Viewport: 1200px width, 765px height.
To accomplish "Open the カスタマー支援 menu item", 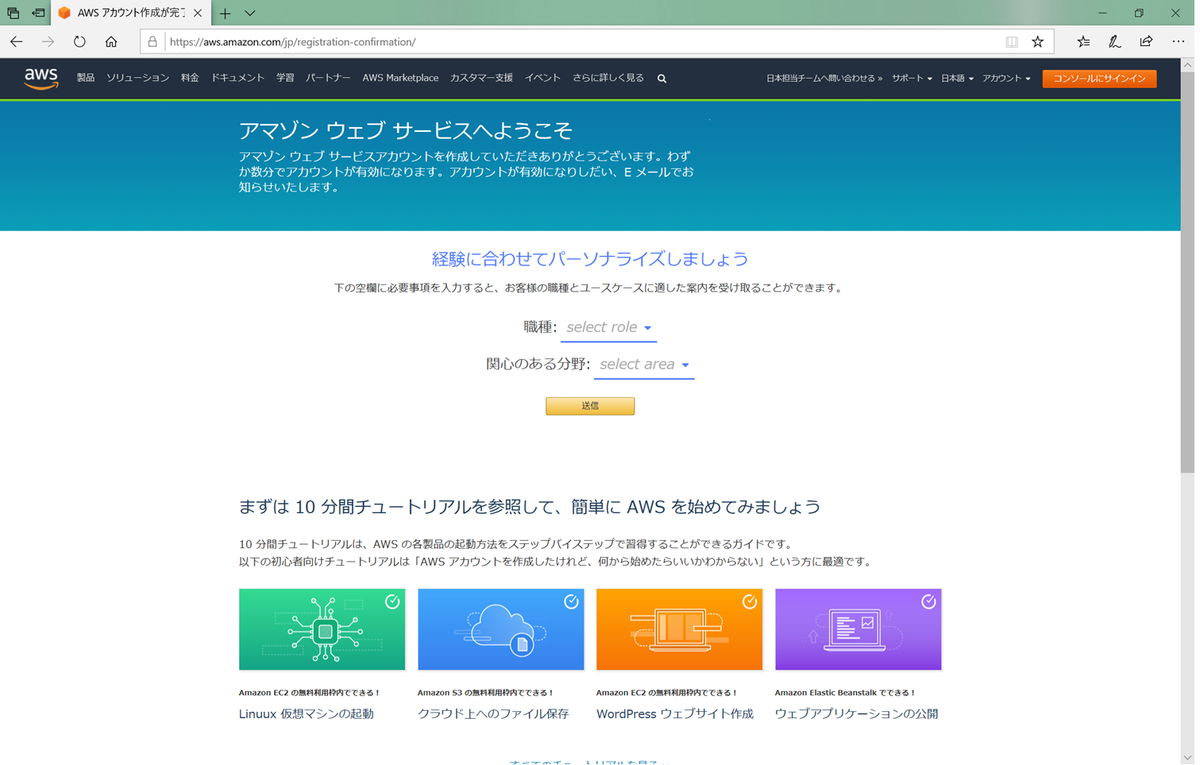I will [x=481, y=78].
